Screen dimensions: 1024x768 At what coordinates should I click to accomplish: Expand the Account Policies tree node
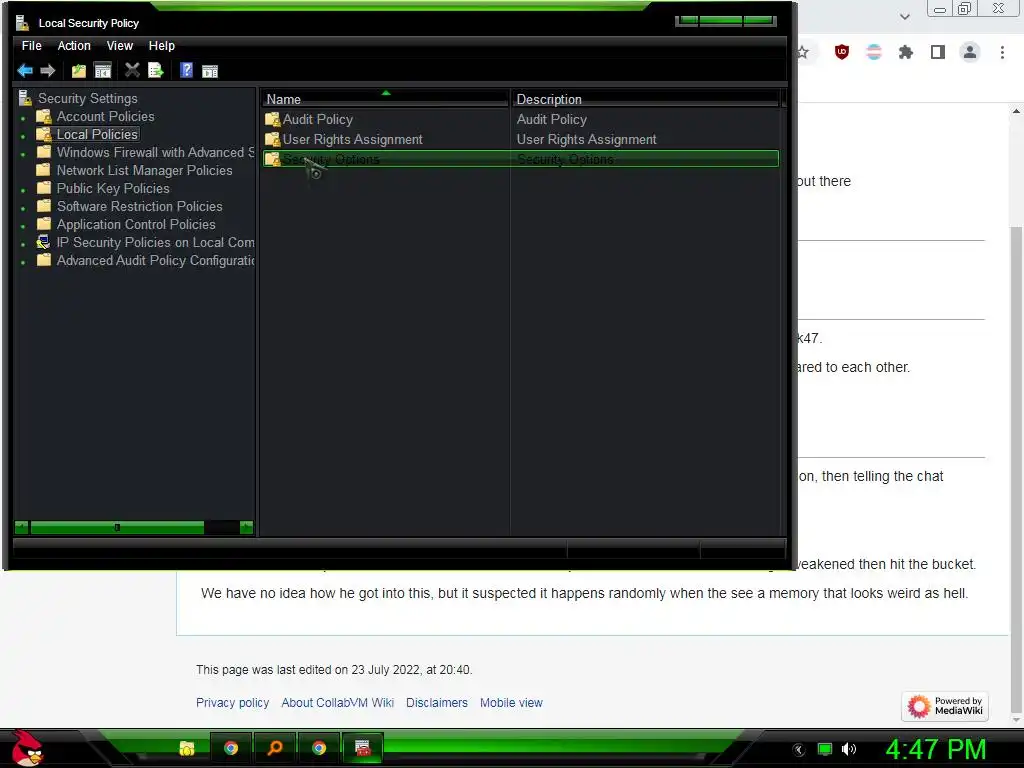point(24,118)
